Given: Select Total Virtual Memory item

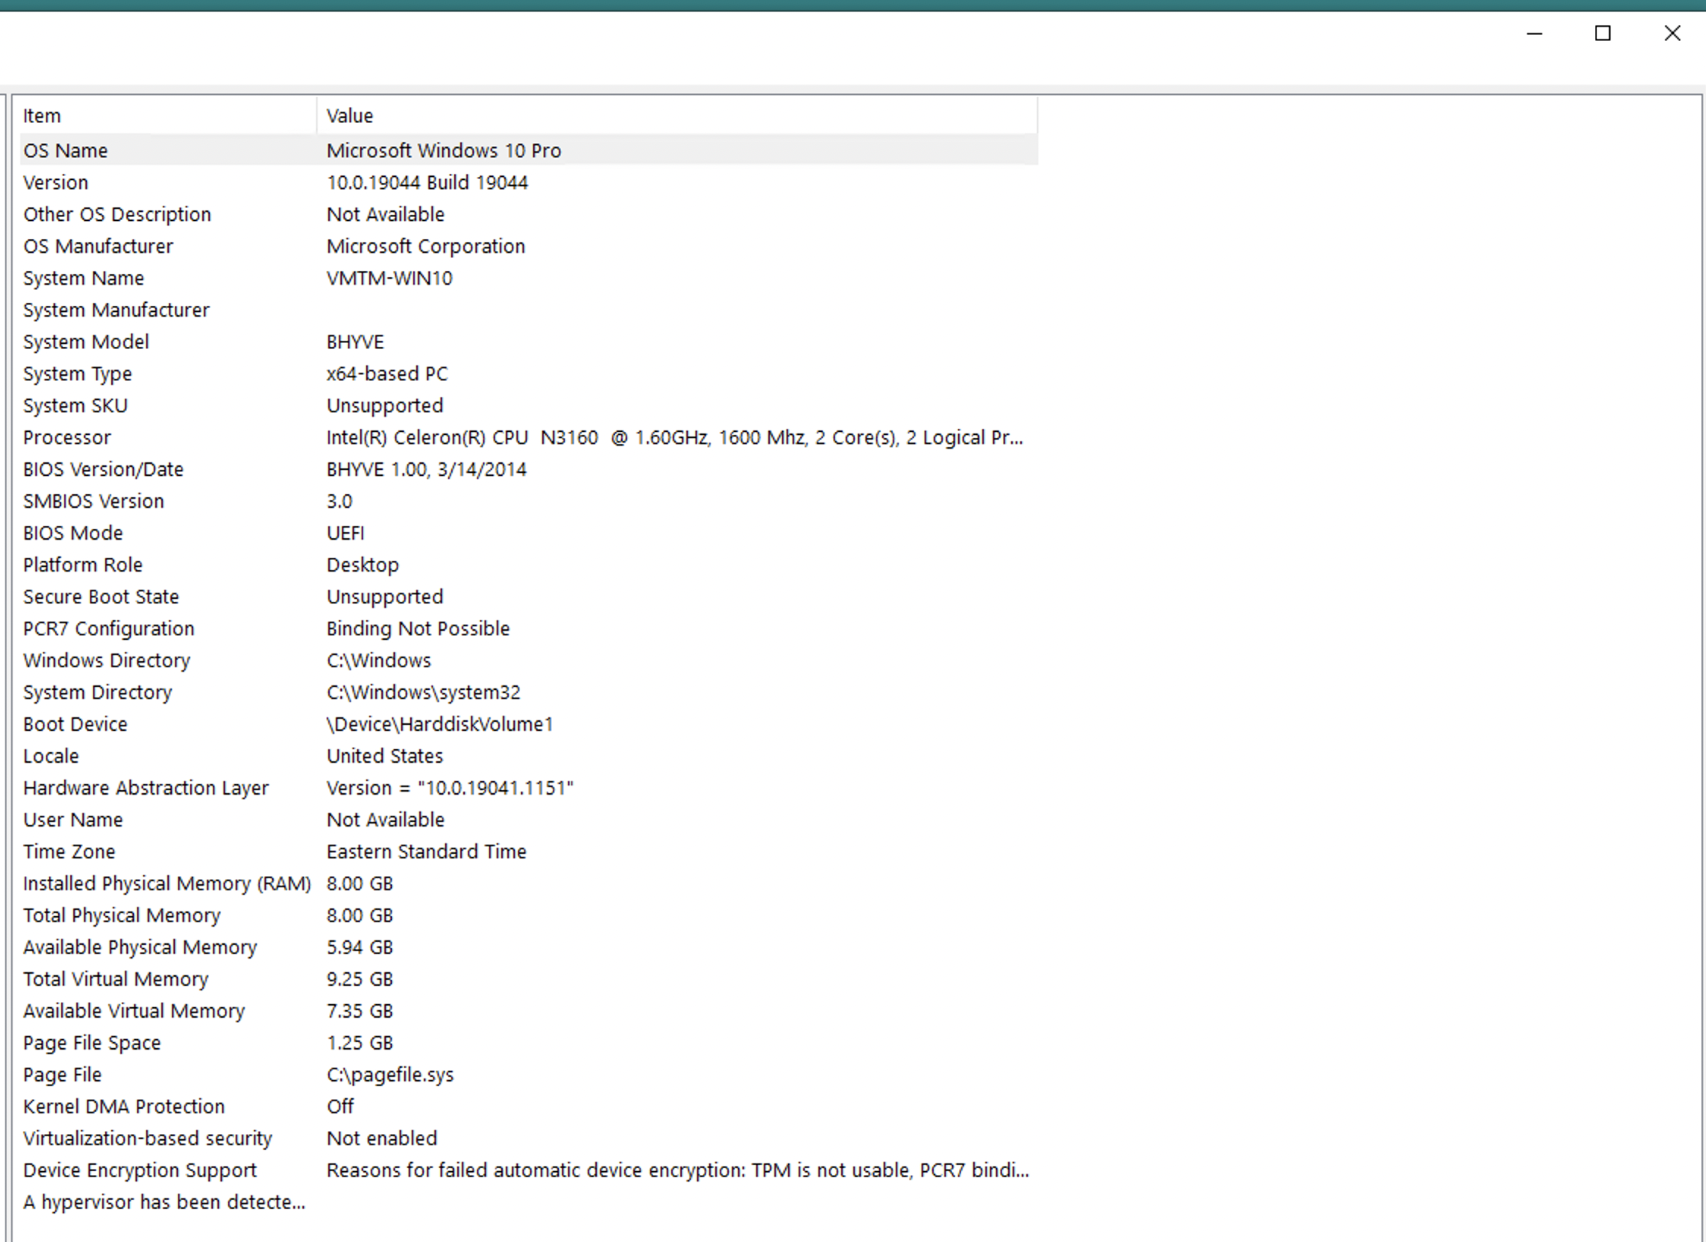Looking at the screenshot, I should click(116, 980).
